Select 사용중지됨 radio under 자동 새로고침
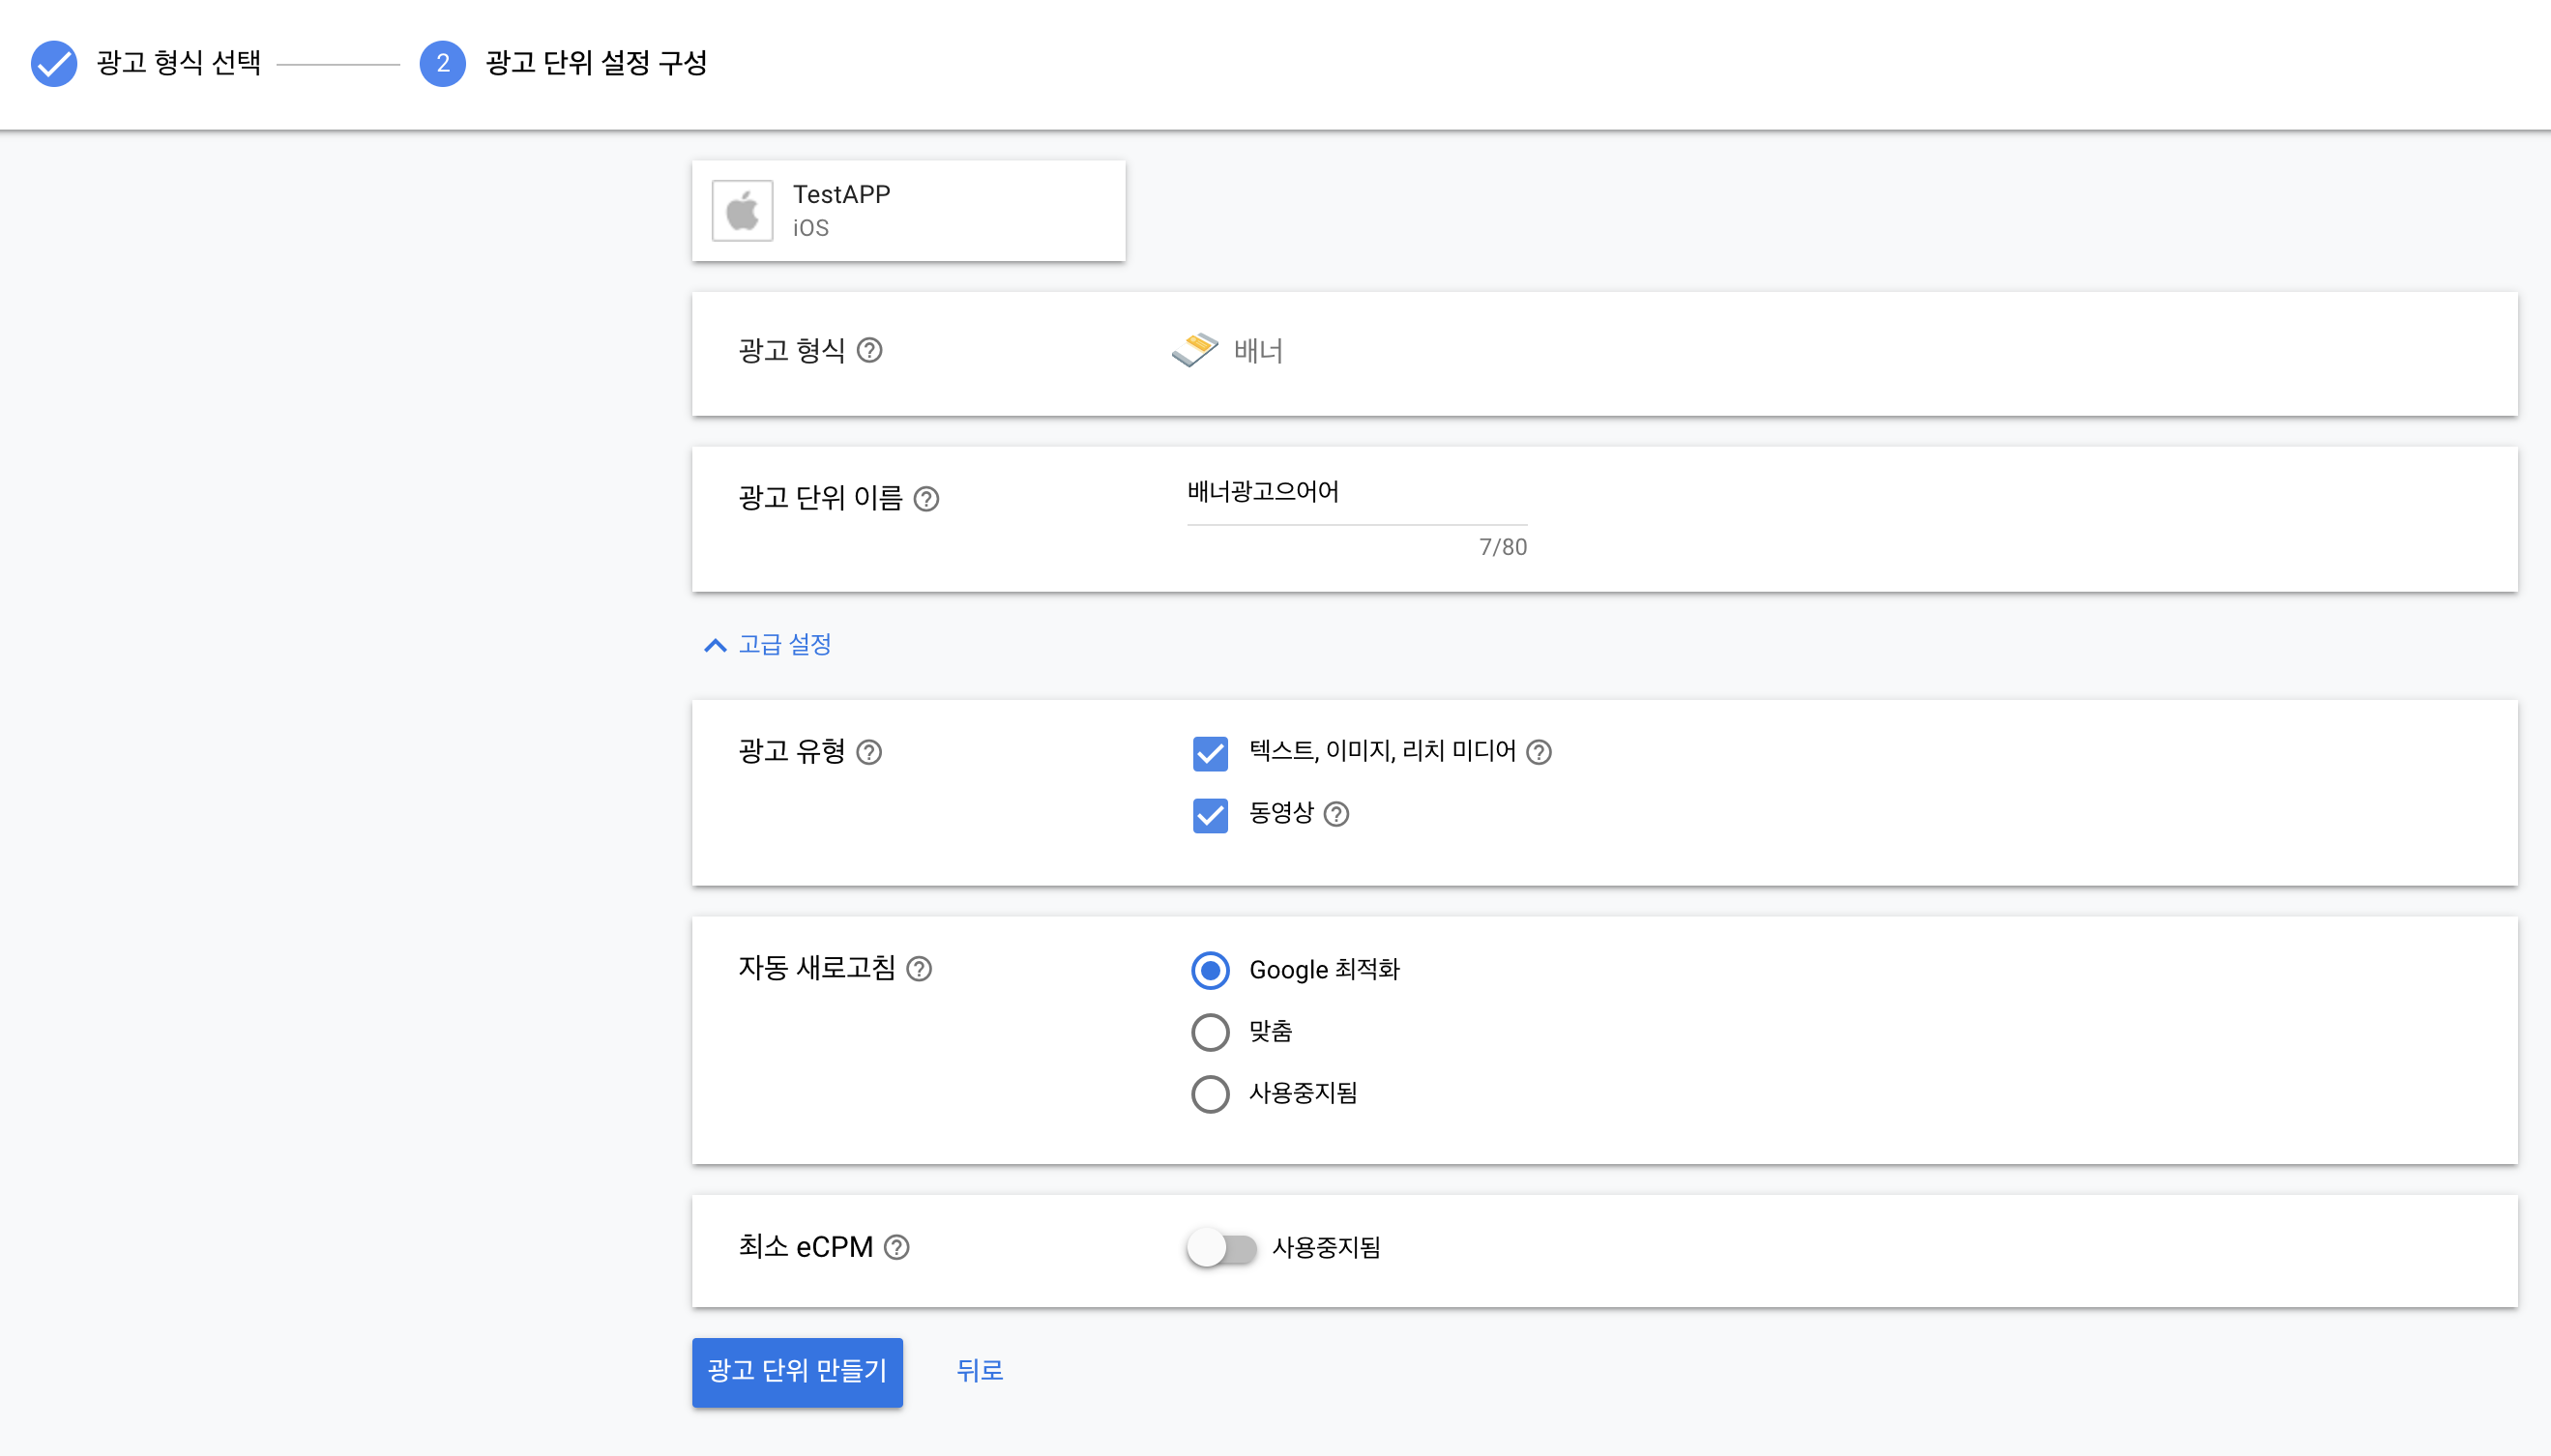Image resolution: width=2551 pixels, height=1456 pixels. (1210, 1094)
